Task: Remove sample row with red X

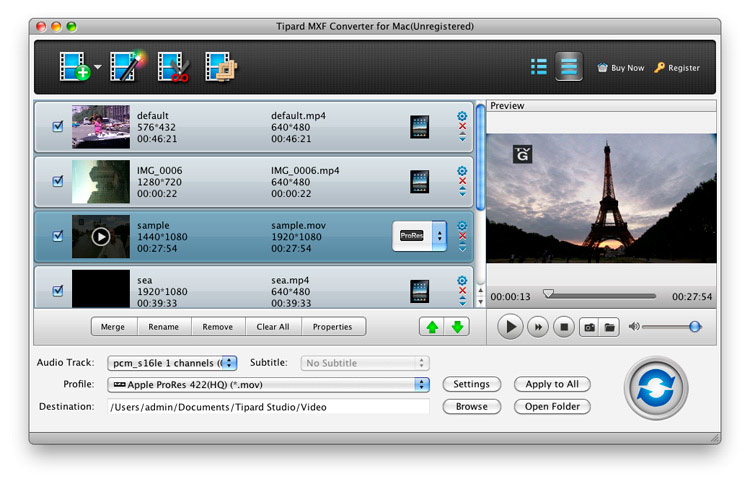Action: tap(463, 236)
